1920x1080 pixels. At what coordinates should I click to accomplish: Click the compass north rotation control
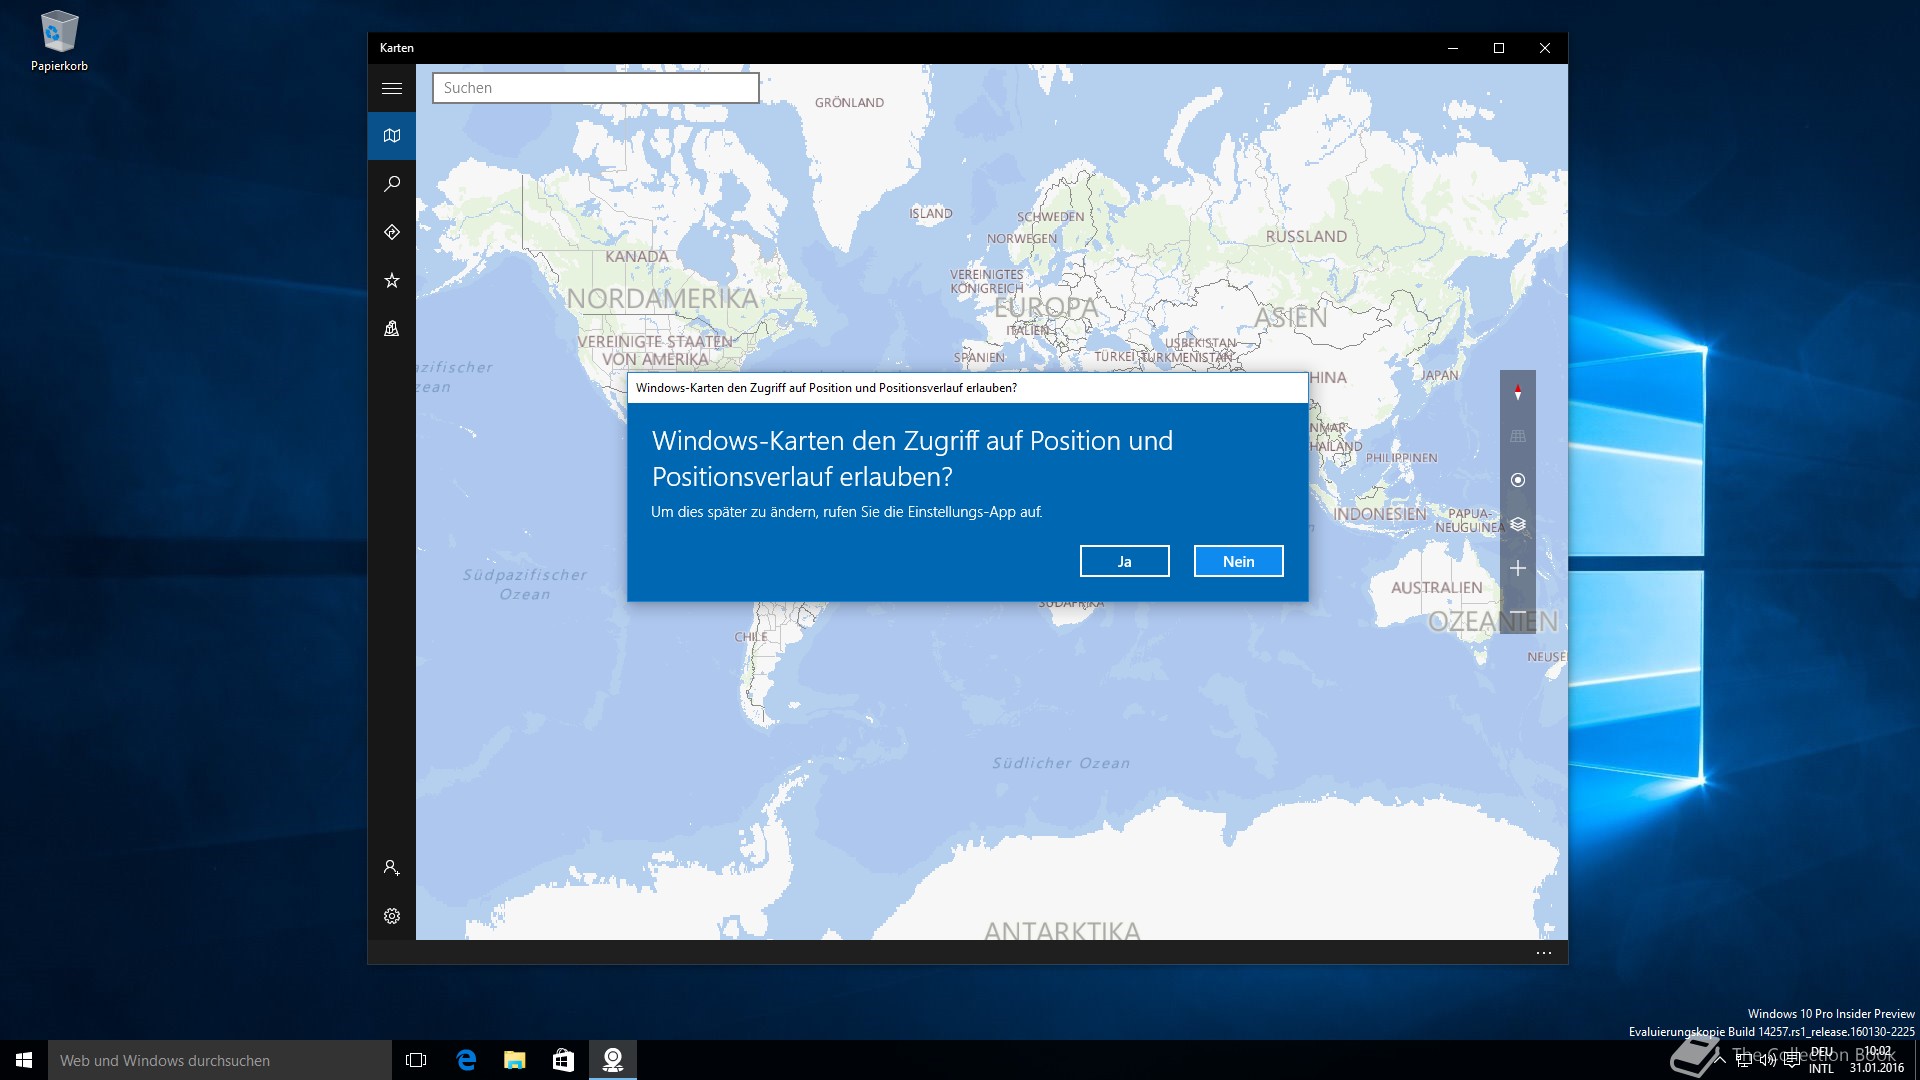click(1518, 392)
